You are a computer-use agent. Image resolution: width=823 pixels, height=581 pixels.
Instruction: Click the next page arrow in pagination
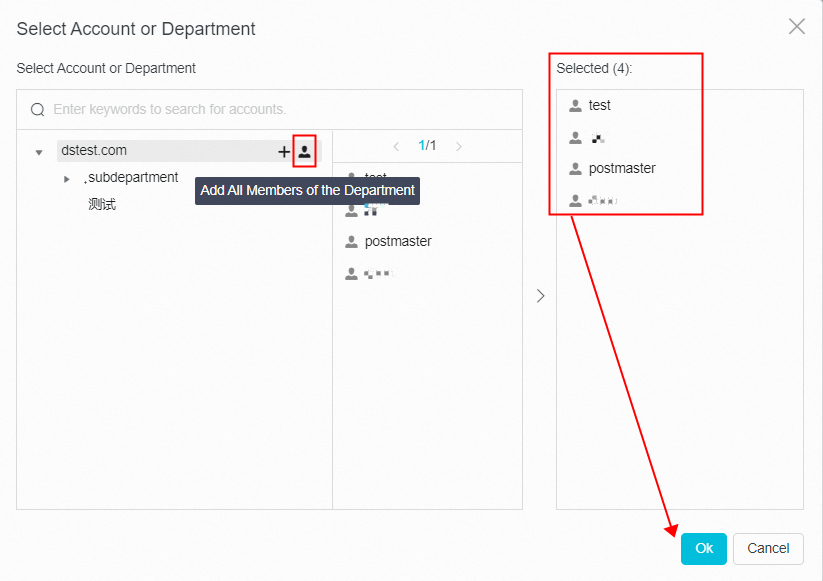click(x=459, y=145)
